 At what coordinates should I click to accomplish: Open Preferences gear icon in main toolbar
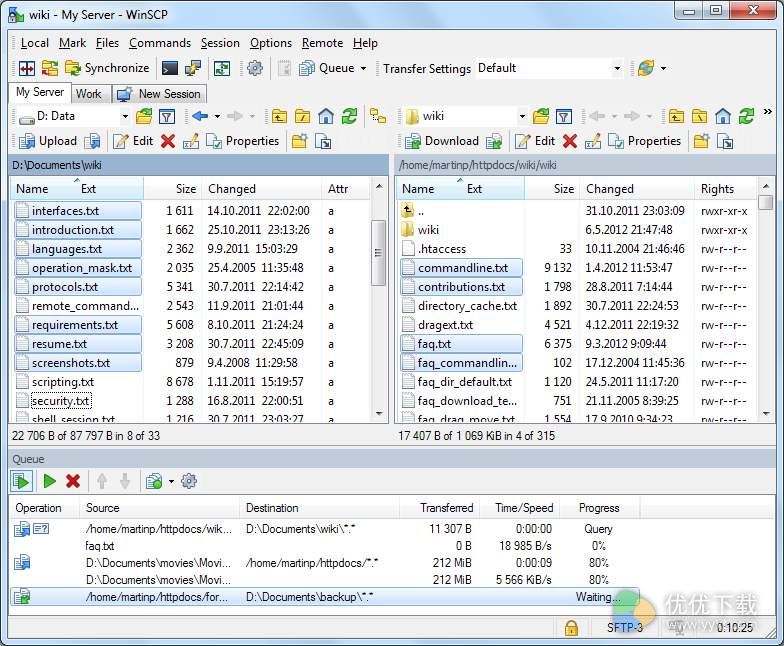(x=255, y=68)
